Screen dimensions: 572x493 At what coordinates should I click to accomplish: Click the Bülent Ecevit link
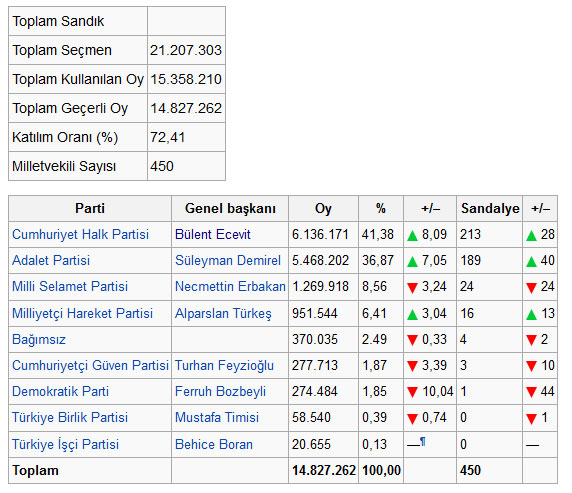click(x=213, y=234)
